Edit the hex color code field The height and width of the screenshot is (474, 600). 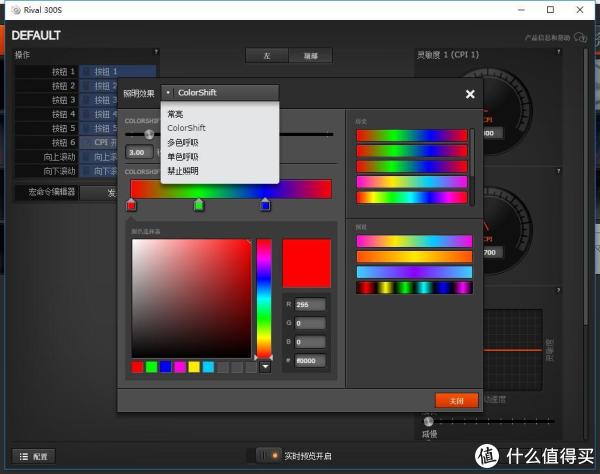(310, 360)
